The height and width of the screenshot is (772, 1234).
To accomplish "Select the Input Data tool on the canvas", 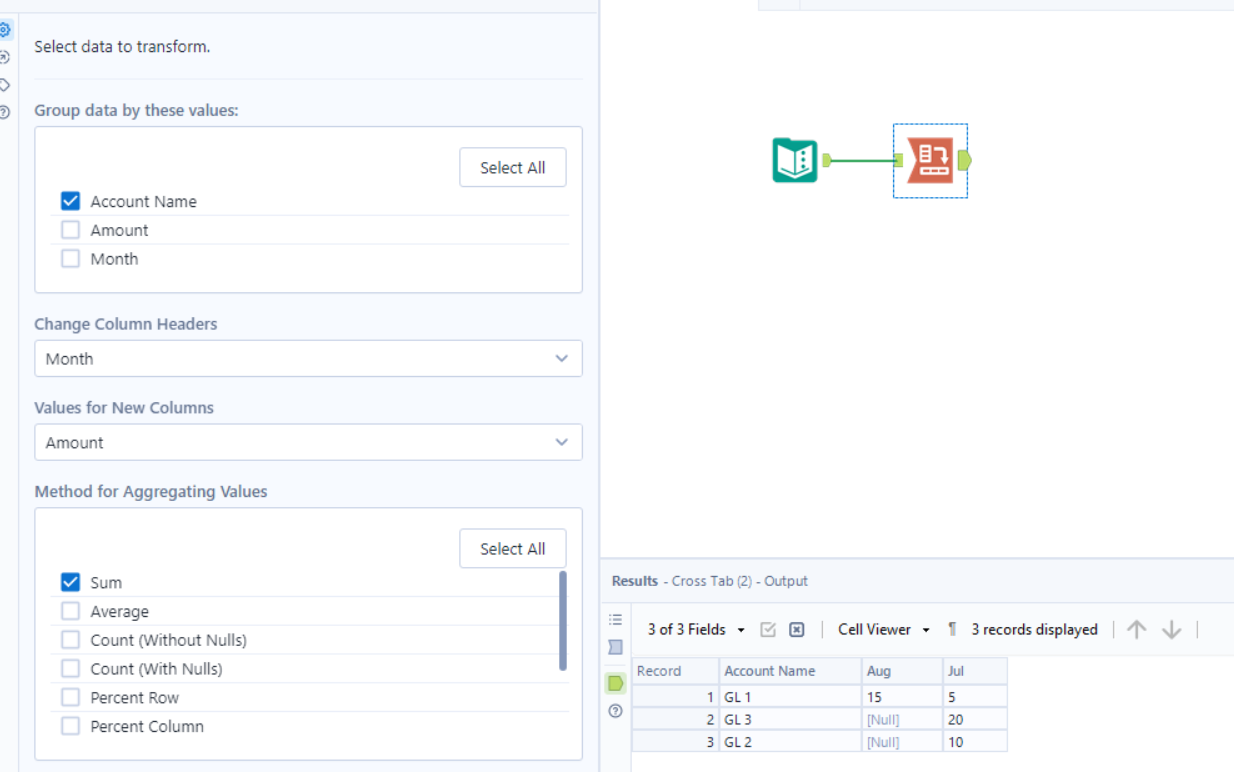I will pyautogui.click(x=795, y=160).
